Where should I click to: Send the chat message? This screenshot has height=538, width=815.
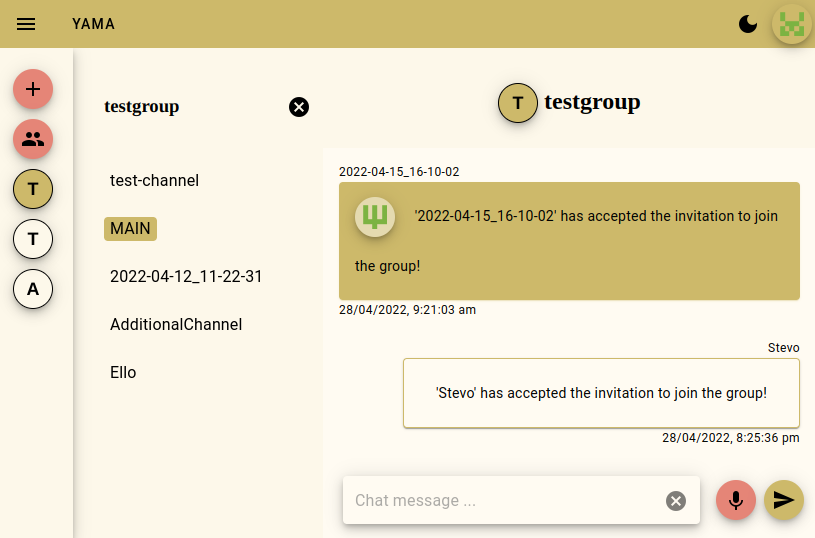784,500
